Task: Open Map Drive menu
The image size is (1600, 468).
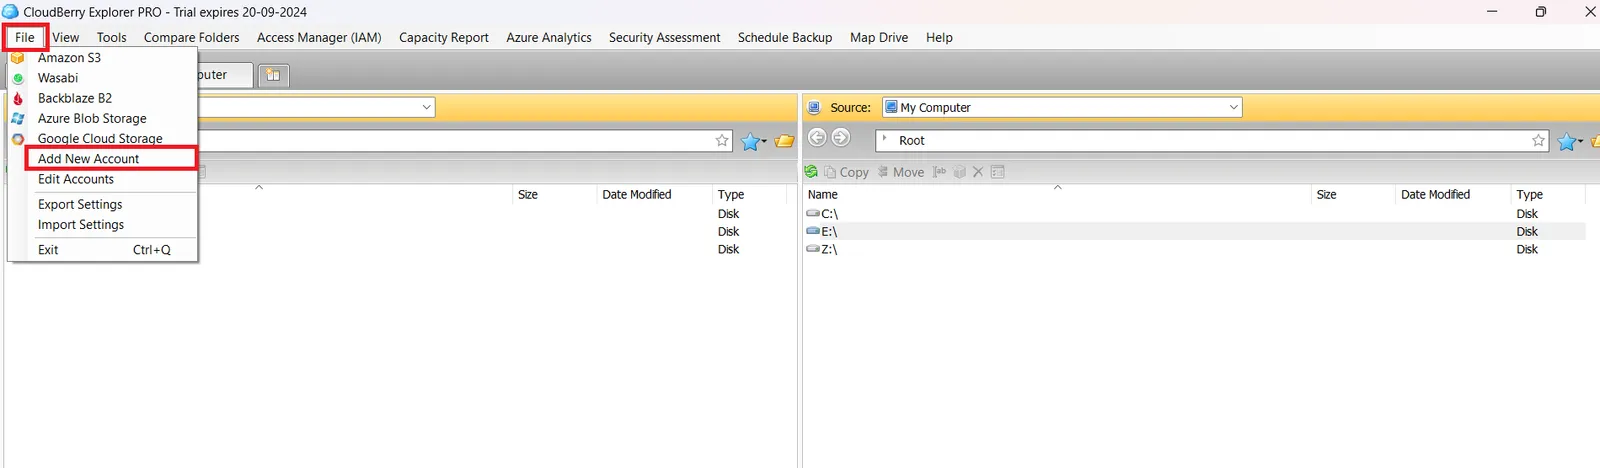Action: [x=879, y=37]
